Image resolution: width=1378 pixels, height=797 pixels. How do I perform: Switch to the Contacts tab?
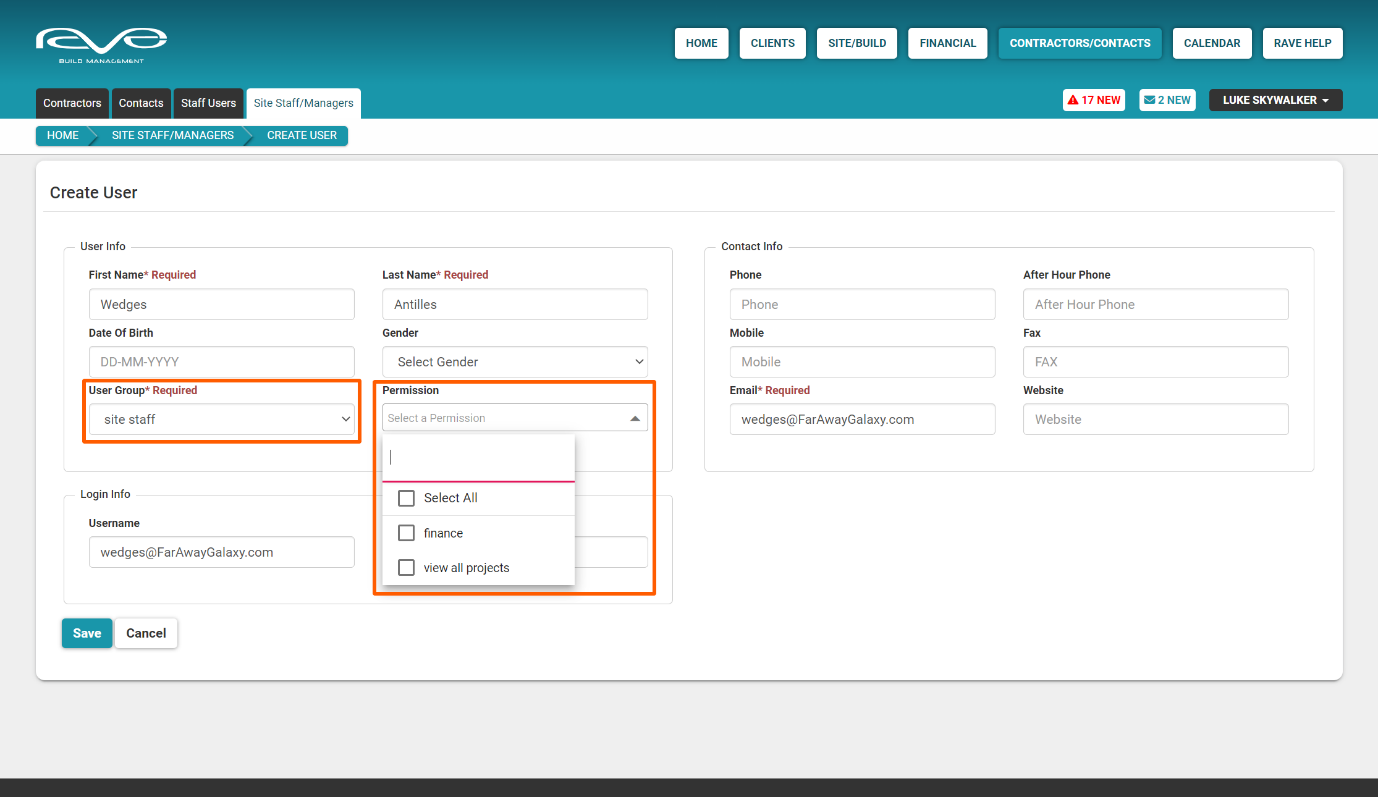(141, 103)
